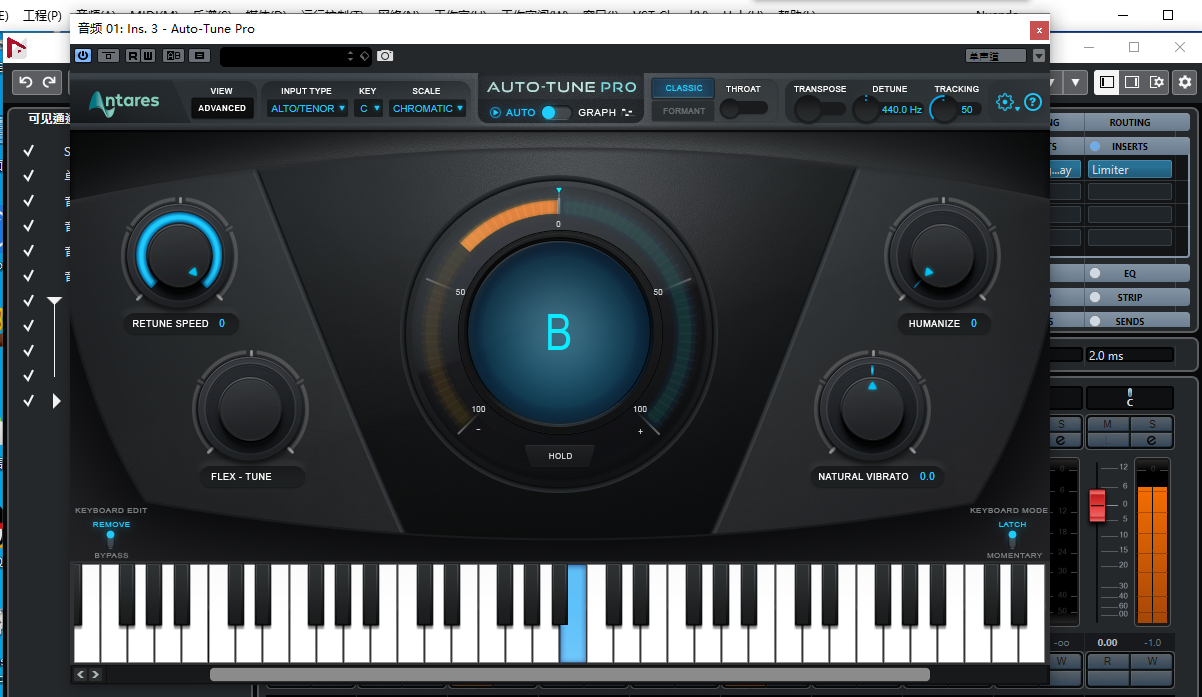Click the Auto mode play-circle icon
Screen dimensions: 1202x697
tap(495, 113)
